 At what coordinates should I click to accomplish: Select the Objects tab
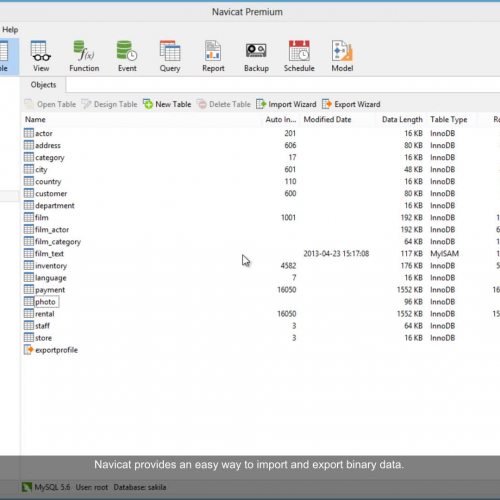pyautogui.click(x=43, y=85)
